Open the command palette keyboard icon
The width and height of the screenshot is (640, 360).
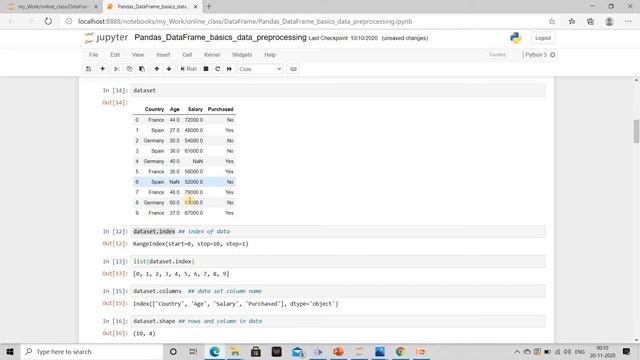tap(293, 69)
